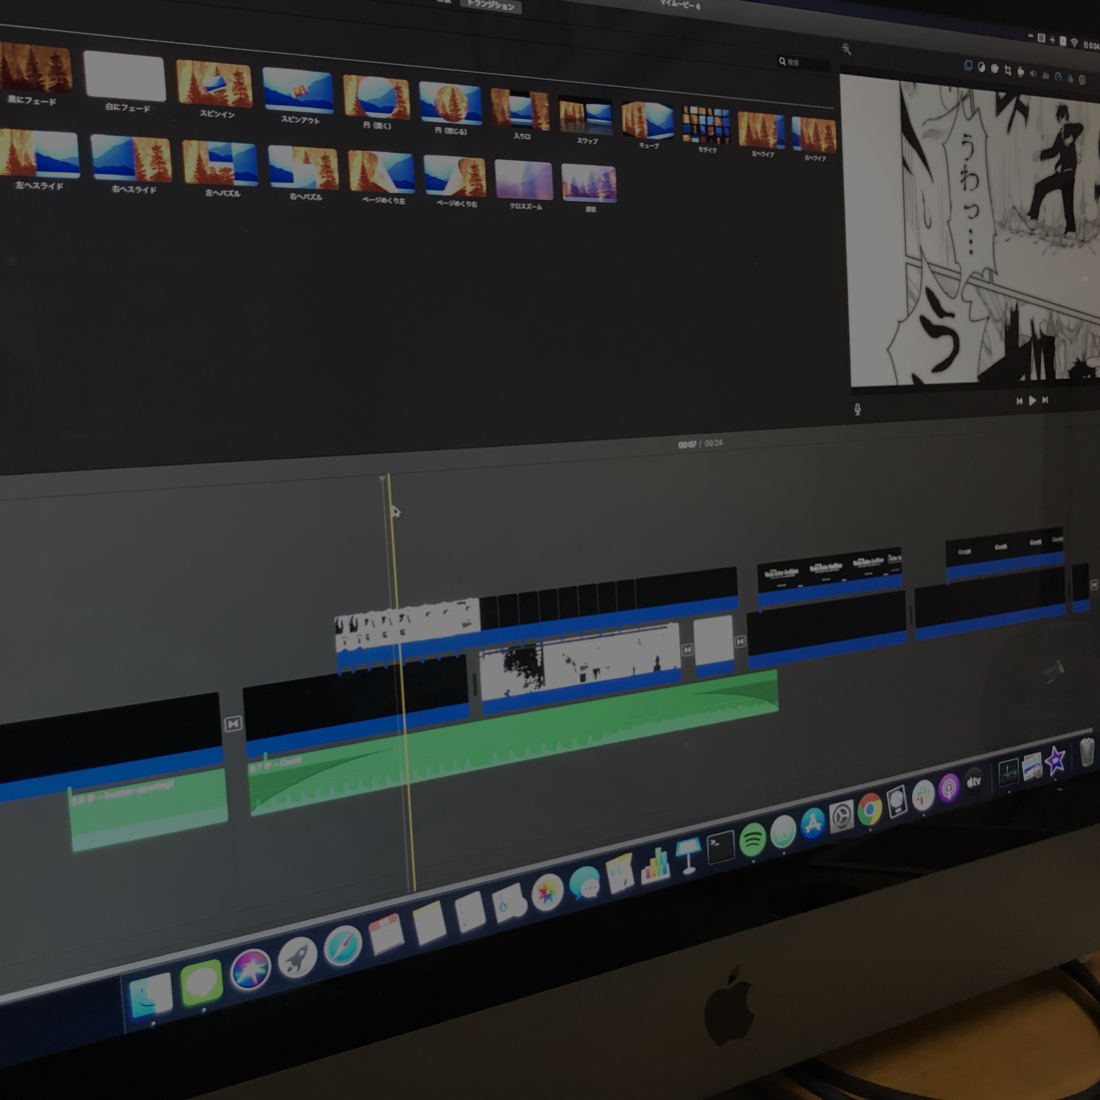
Task: Open the Color Correction palette icon
Action: pos(995,68)
